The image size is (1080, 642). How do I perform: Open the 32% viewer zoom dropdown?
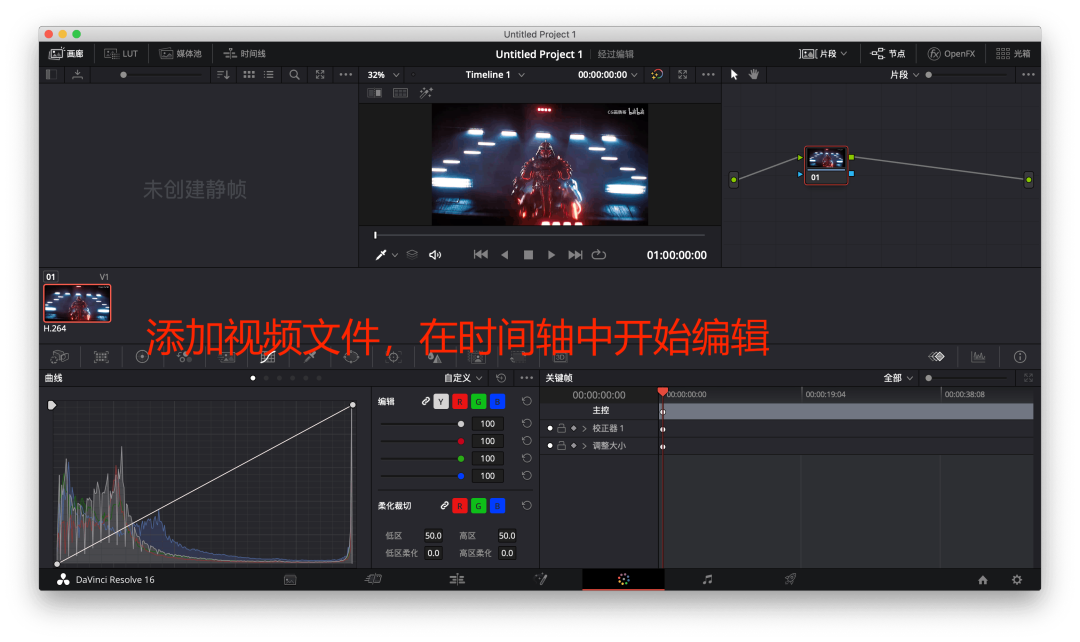[x=383, y=74]
